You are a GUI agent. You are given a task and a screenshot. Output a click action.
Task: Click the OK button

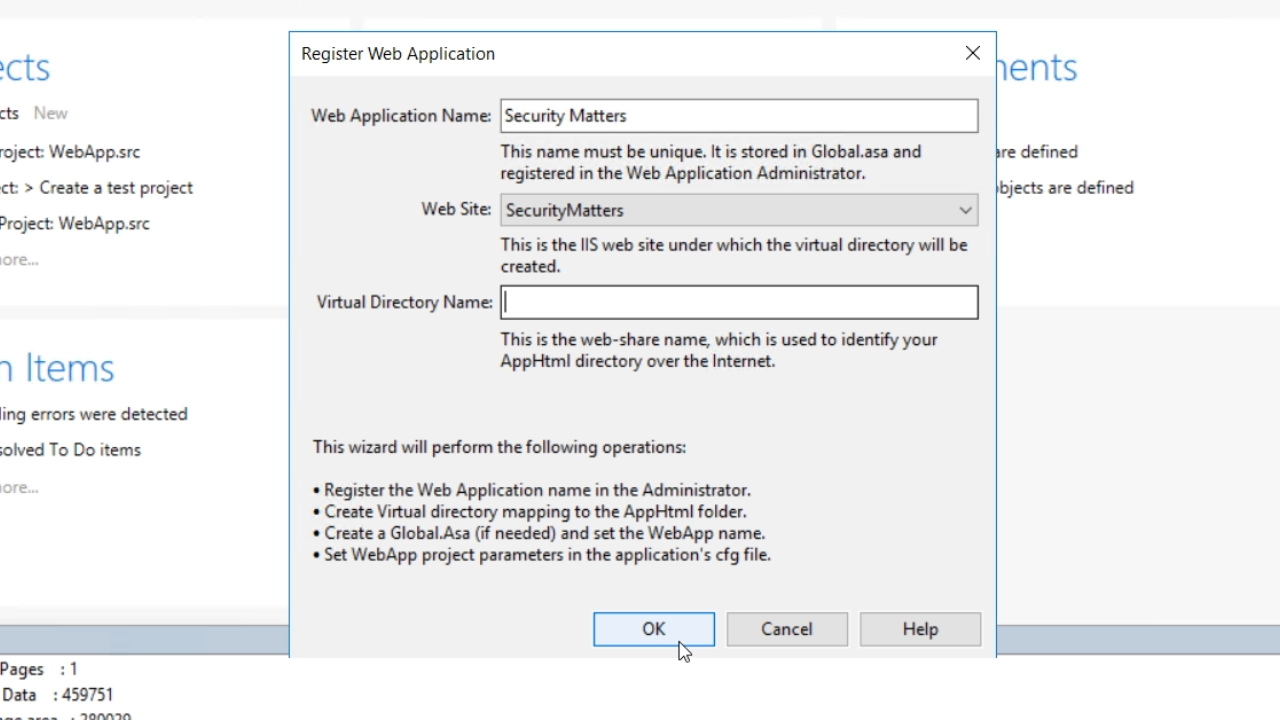[653, 629]
